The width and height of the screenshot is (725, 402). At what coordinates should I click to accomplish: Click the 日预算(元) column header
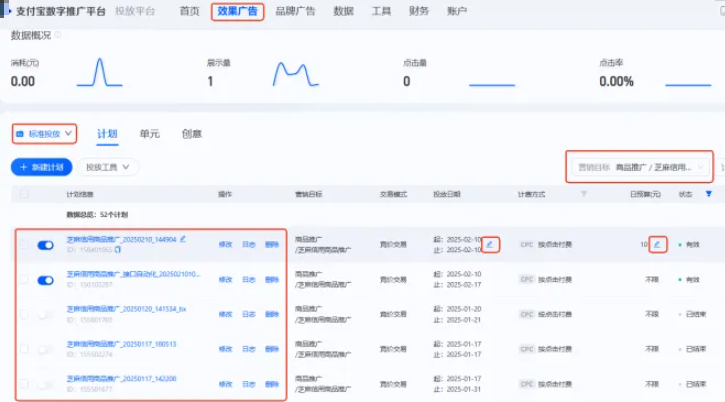pos(645,194)
